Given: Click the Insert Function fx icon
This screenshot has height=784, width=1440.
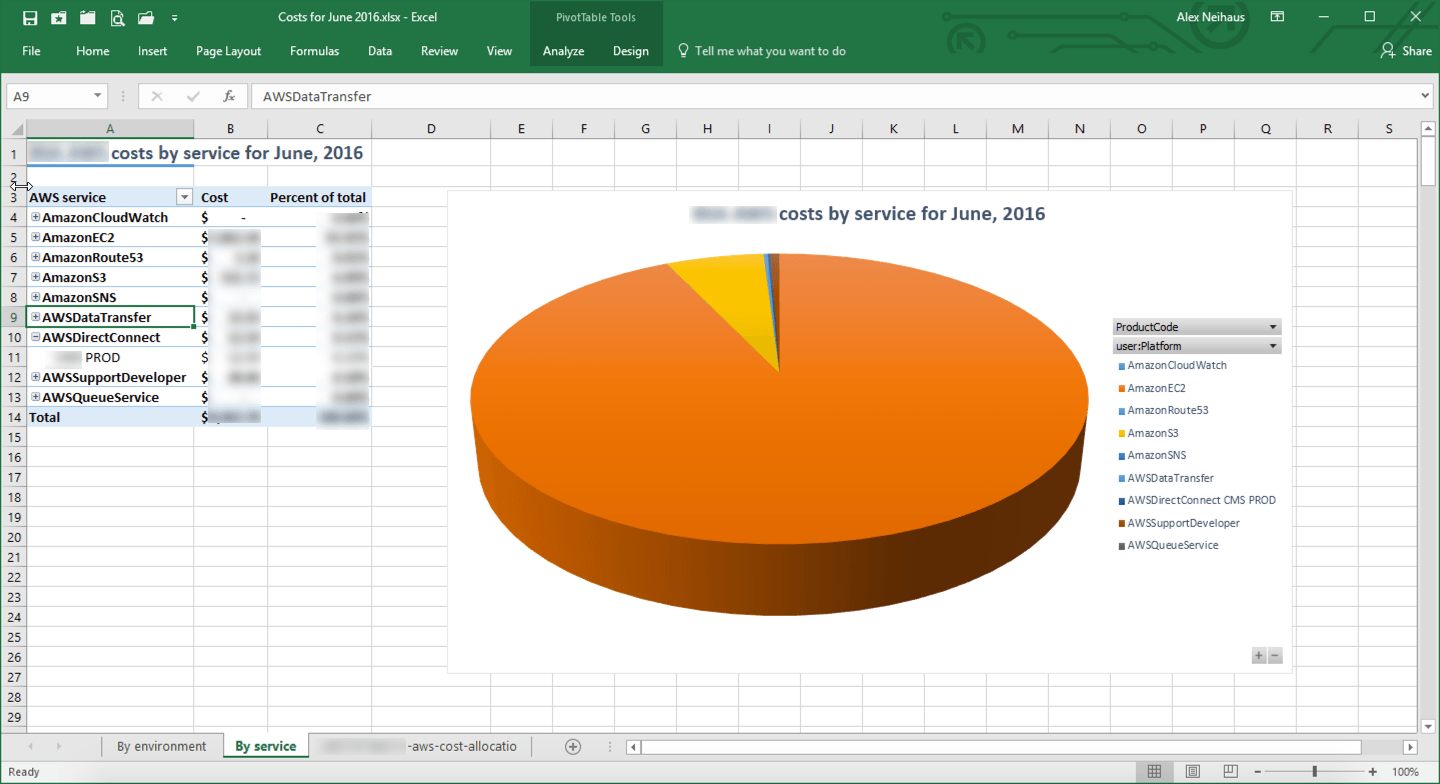Looking at the screenshot, I should 229,96.
